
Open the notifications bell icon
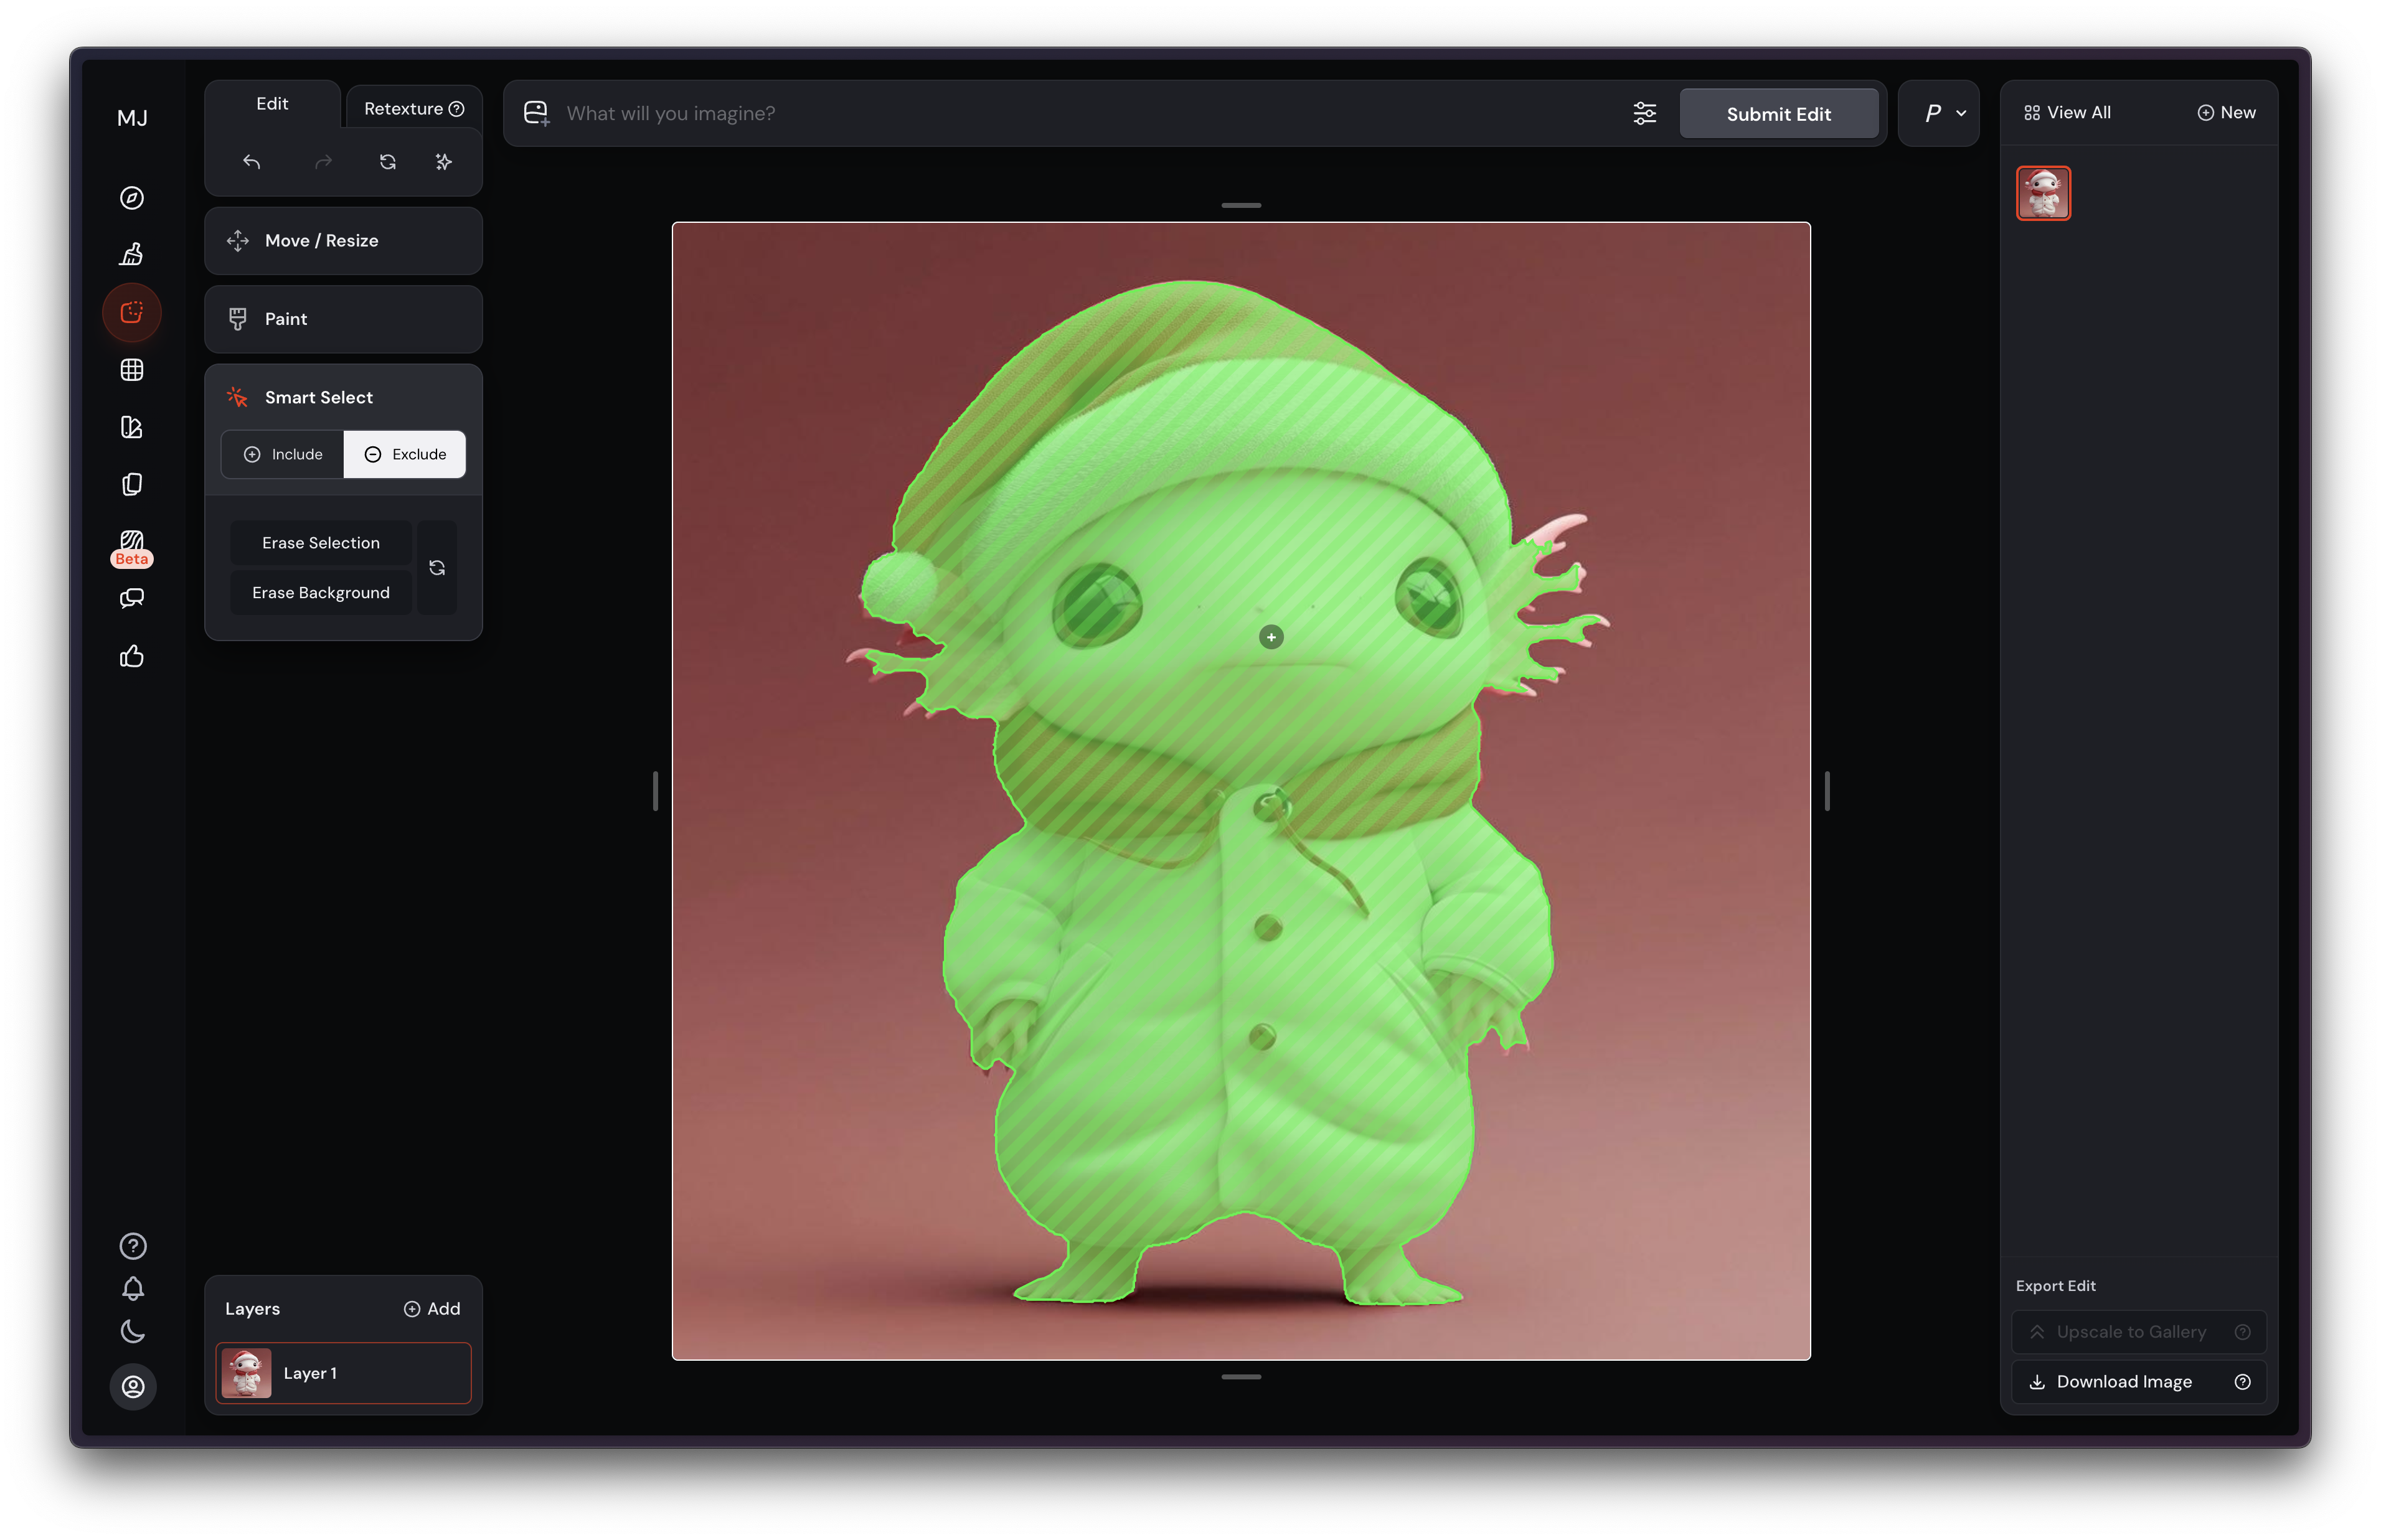tap(133, 1289)
